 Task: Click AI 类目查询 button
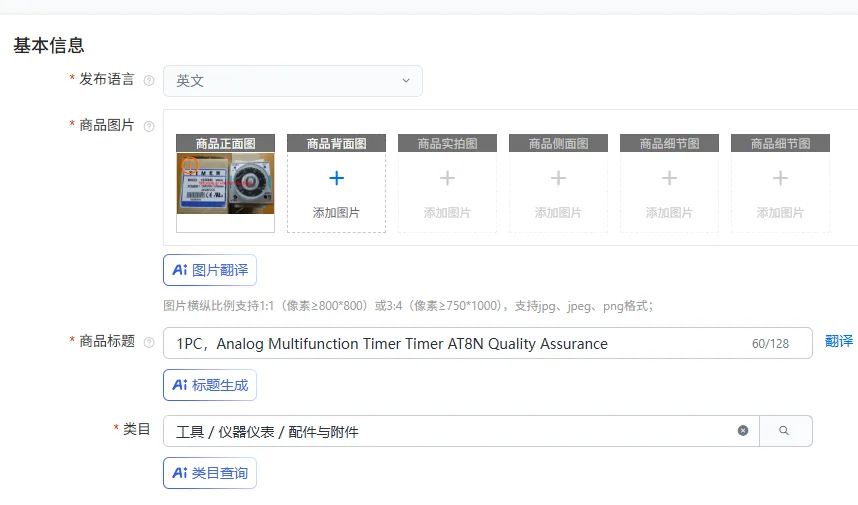coord(210,473)
